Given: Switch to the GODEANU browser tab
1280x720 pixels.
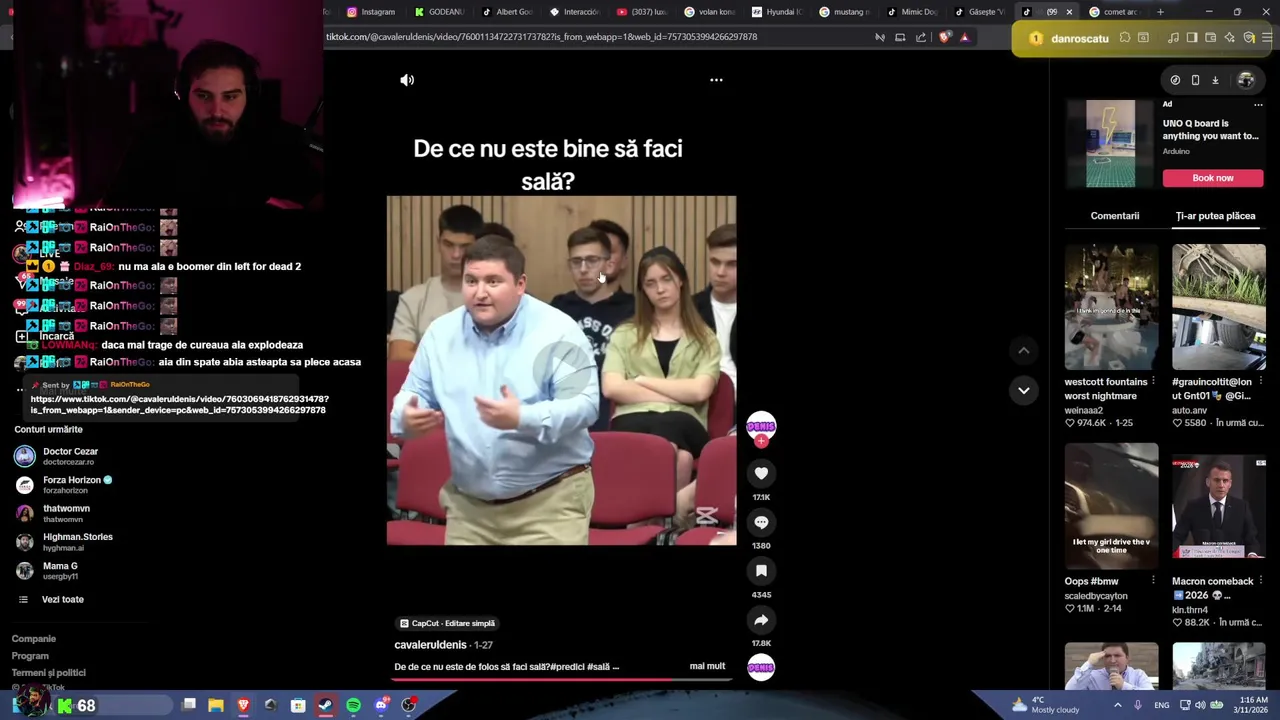Looking at the screenshot, I should pyautogui.click(x=440, y=12).
